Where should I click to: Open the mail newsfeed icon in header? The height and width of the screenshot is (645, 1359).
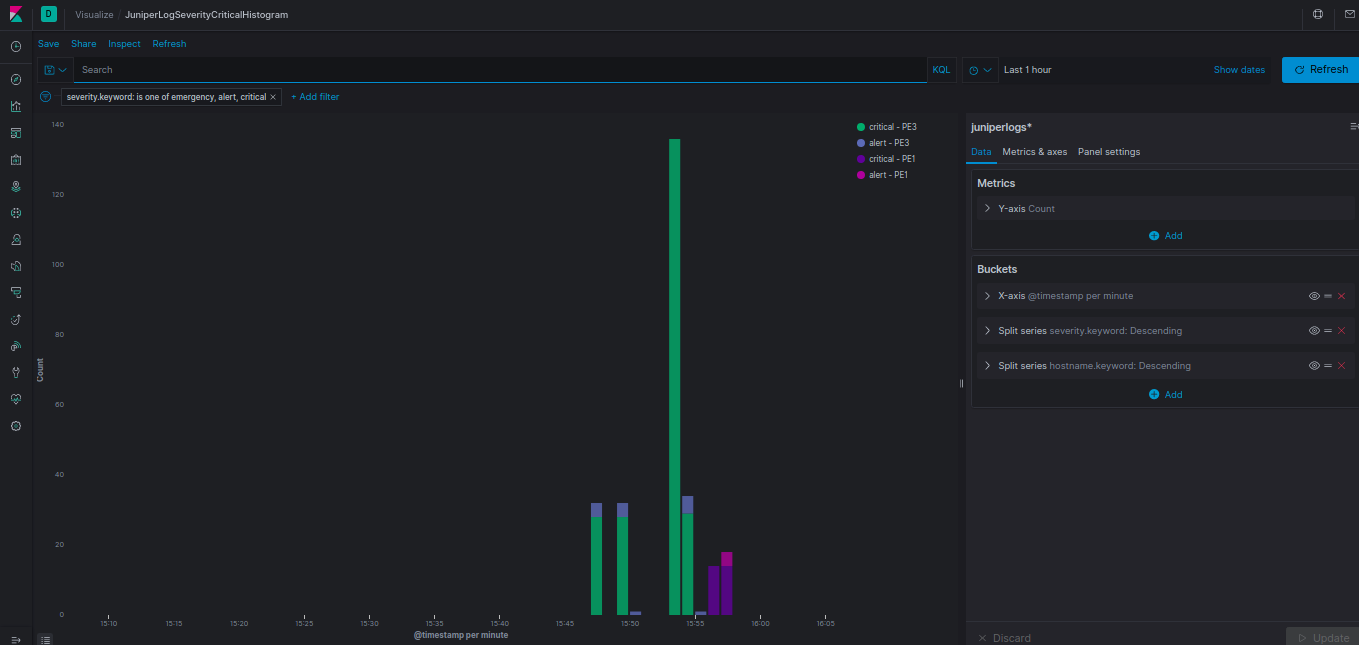pos(1349,15)
